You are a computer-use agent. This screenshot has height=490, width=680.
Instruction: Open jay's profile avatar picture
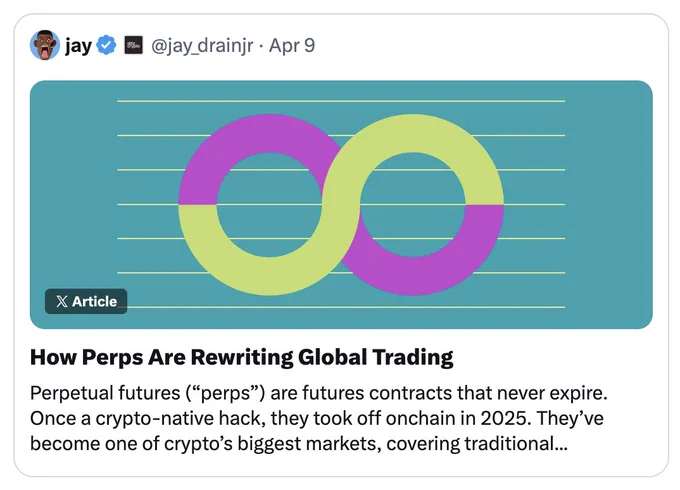[x=45, y=45]
